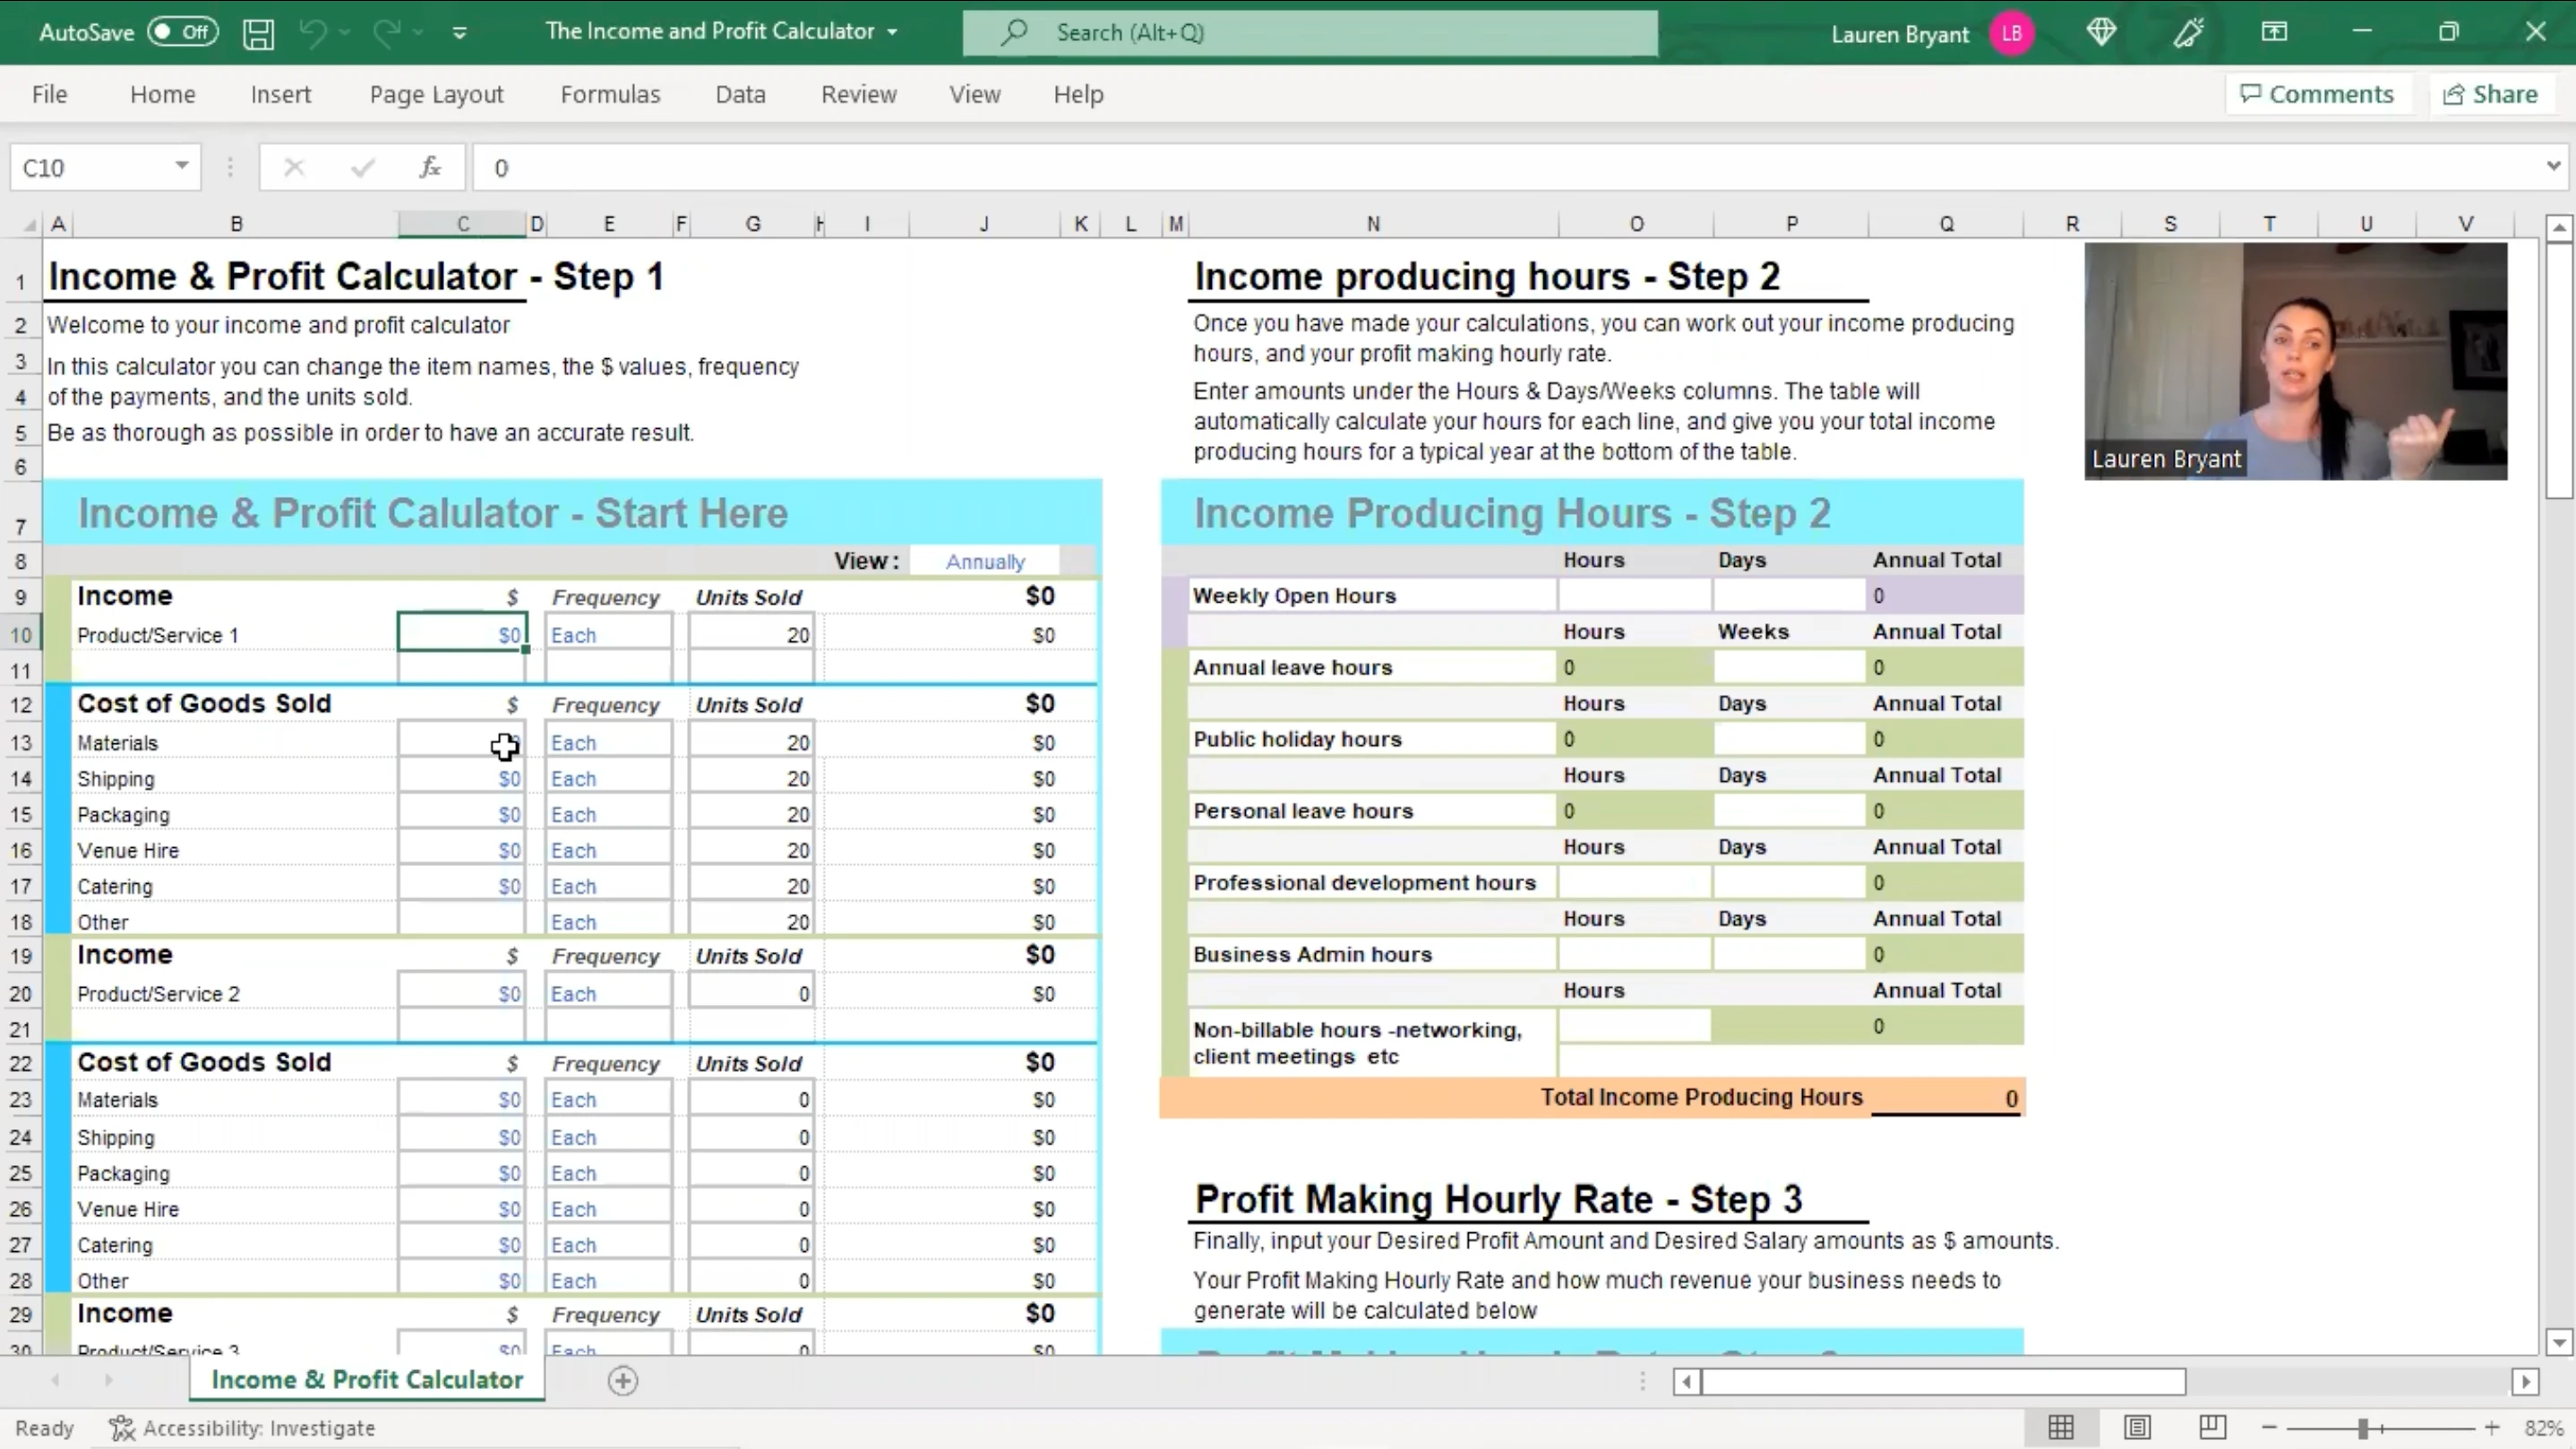Screen dimensions: 2576x1449
Task: Click the Share button
Action: click(x=2490, y=94)
